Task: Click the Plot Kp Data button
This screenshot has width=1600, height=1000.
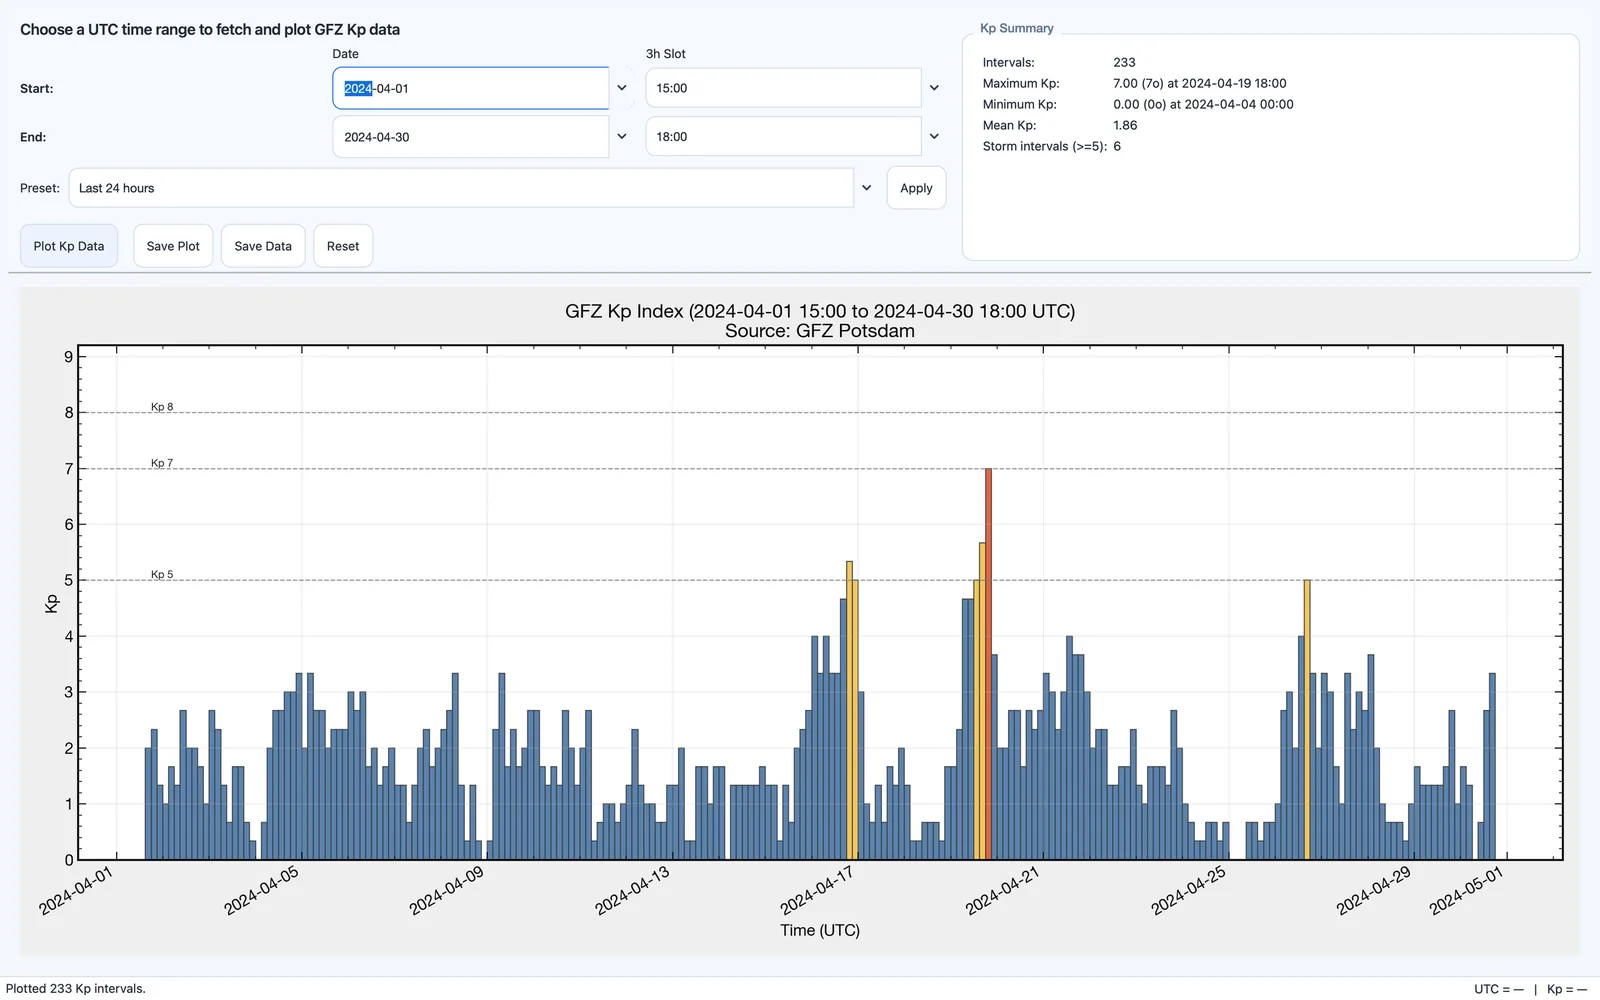Action: 69,246
